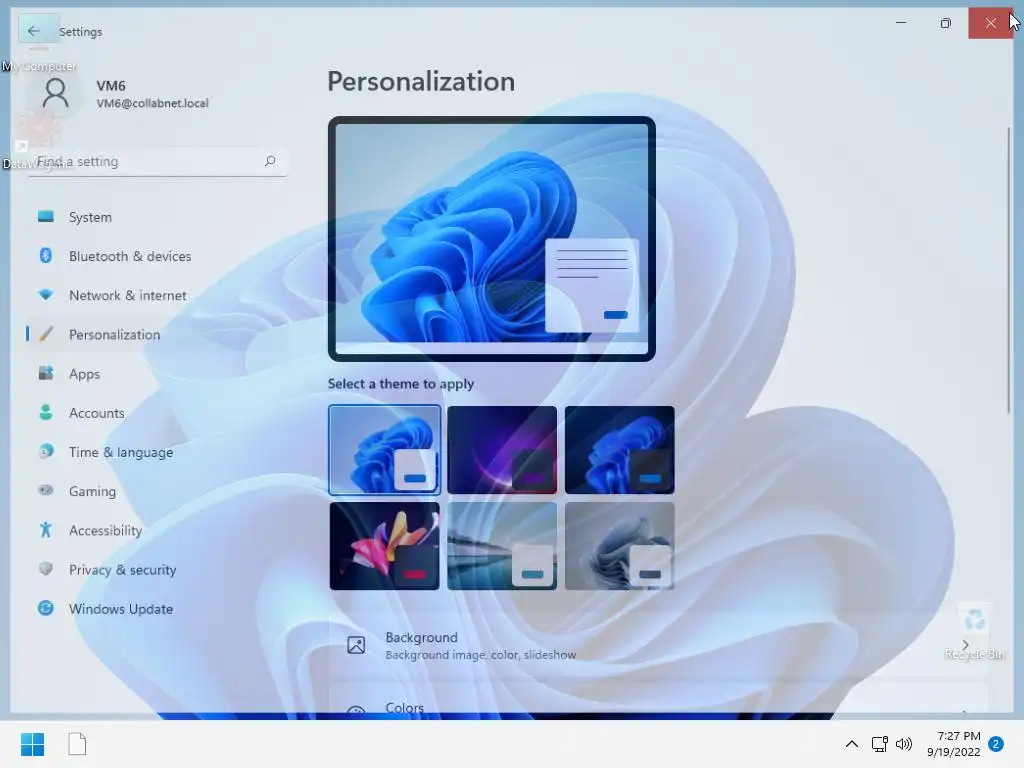
Task: Apply the light blue bloom theme
Action: click(x=385, y=450)
